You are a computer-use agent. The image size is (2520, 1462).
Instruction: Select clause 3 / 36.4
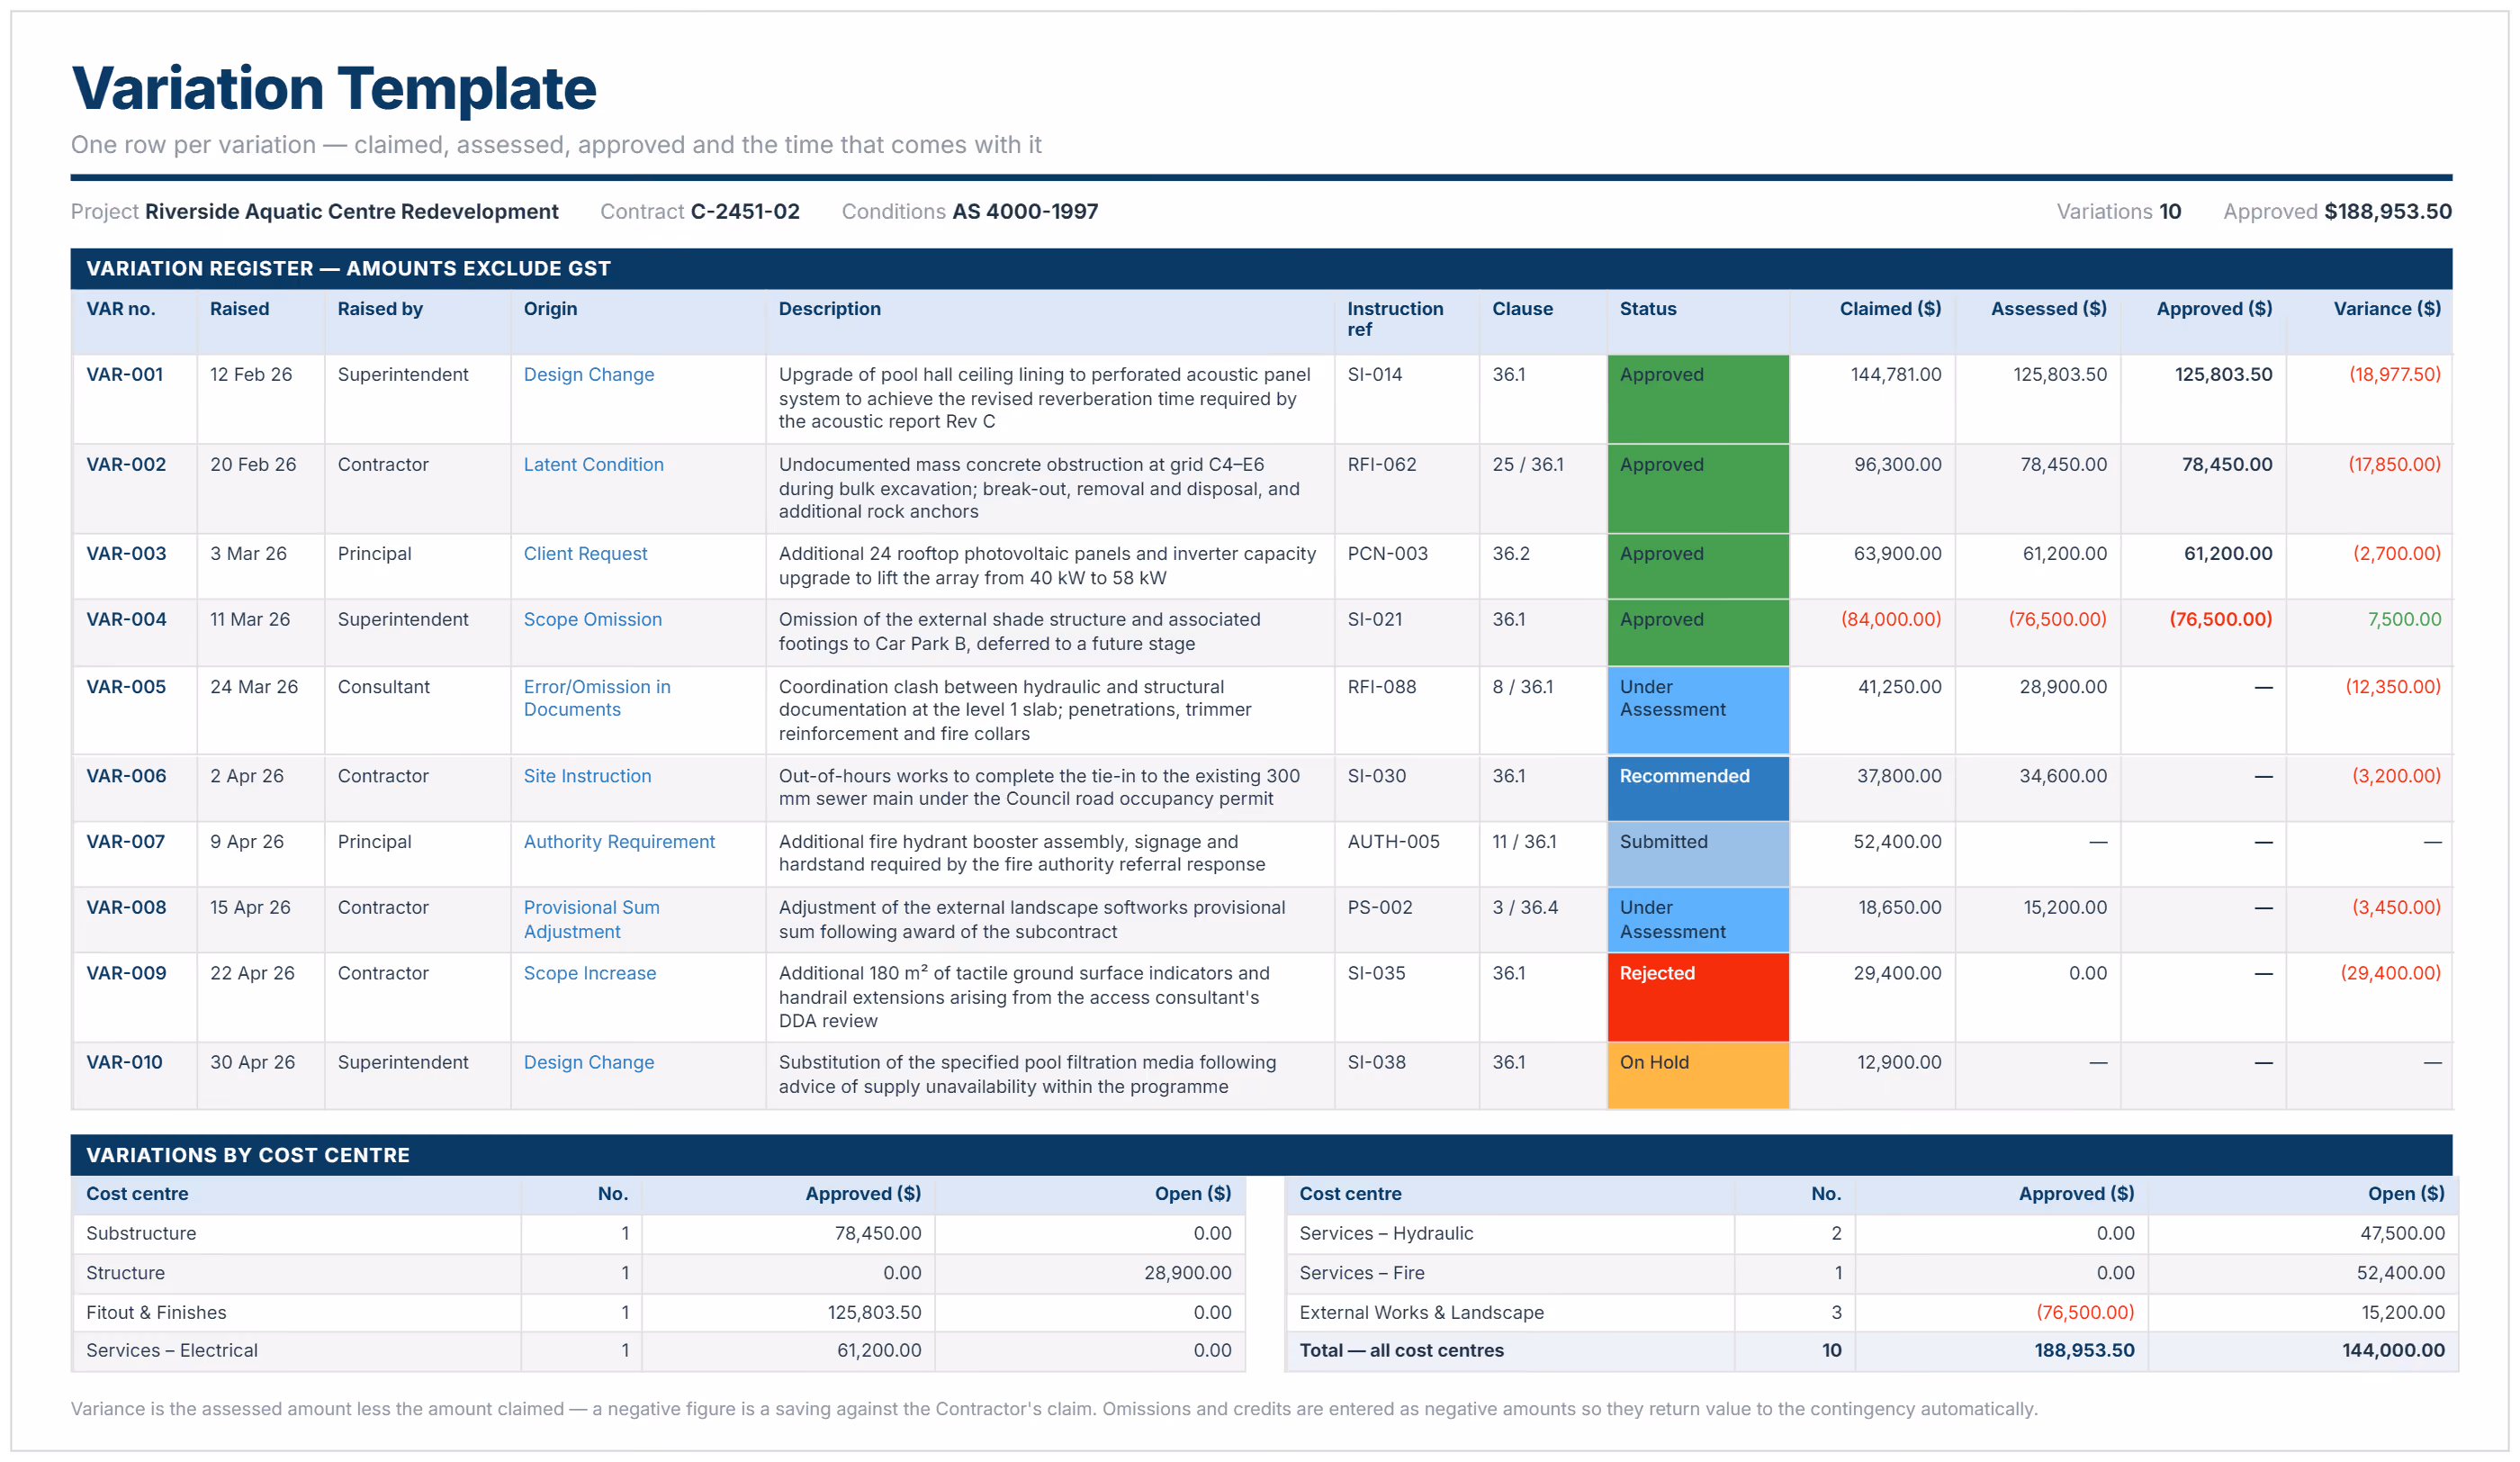pos(1525,908)
